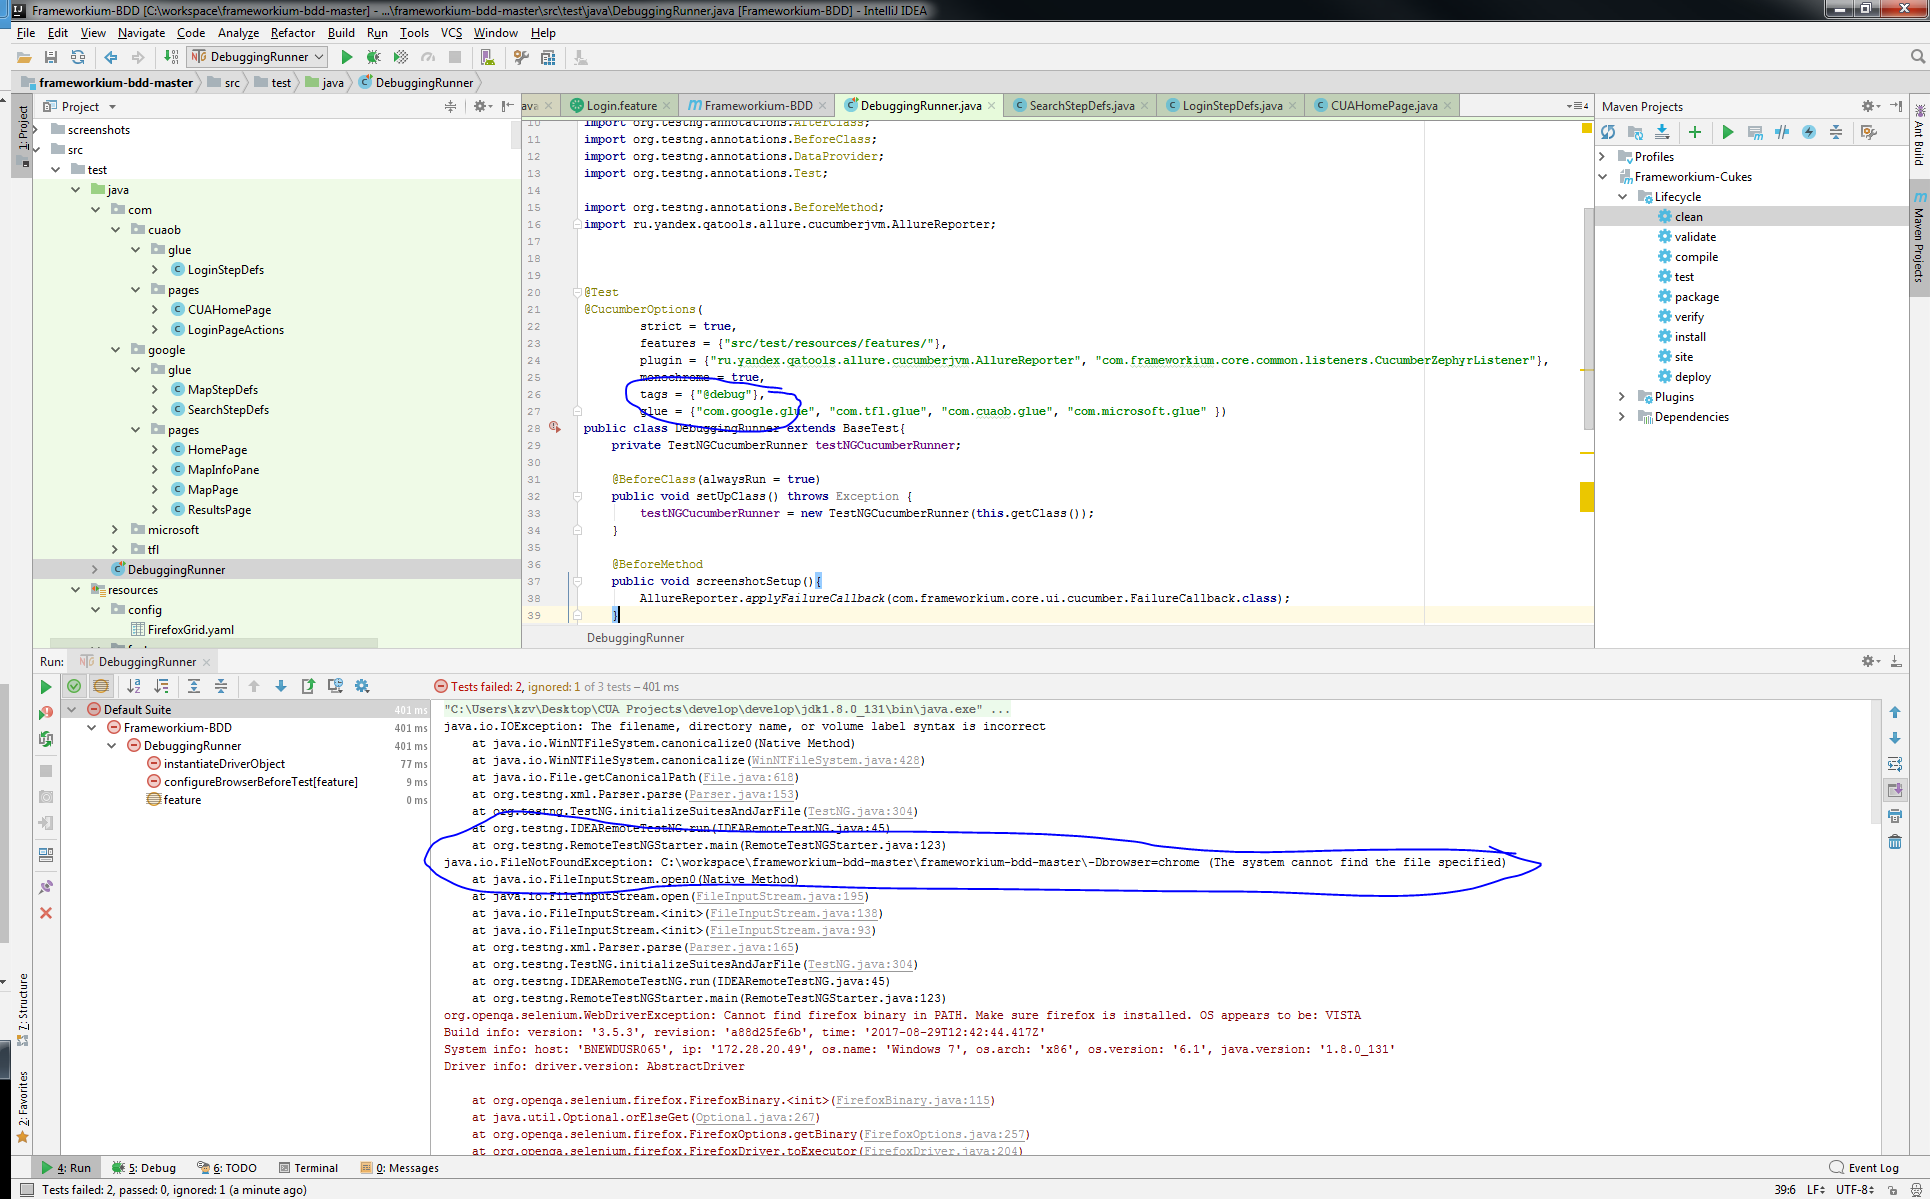Export test results icon
The height and width of the screenshot is (1199, 1930).
(x=308, y=686)
